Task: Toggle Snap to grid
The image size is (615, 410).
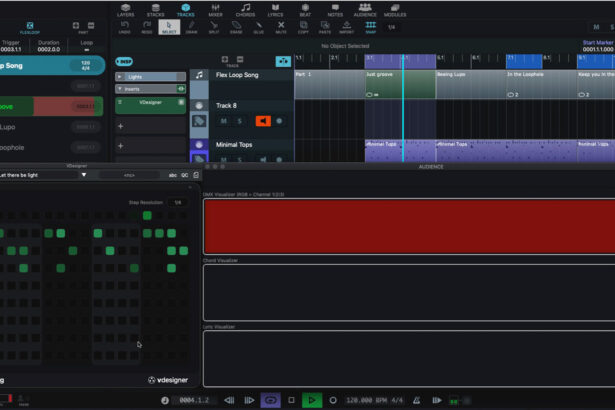Action: 370,27
